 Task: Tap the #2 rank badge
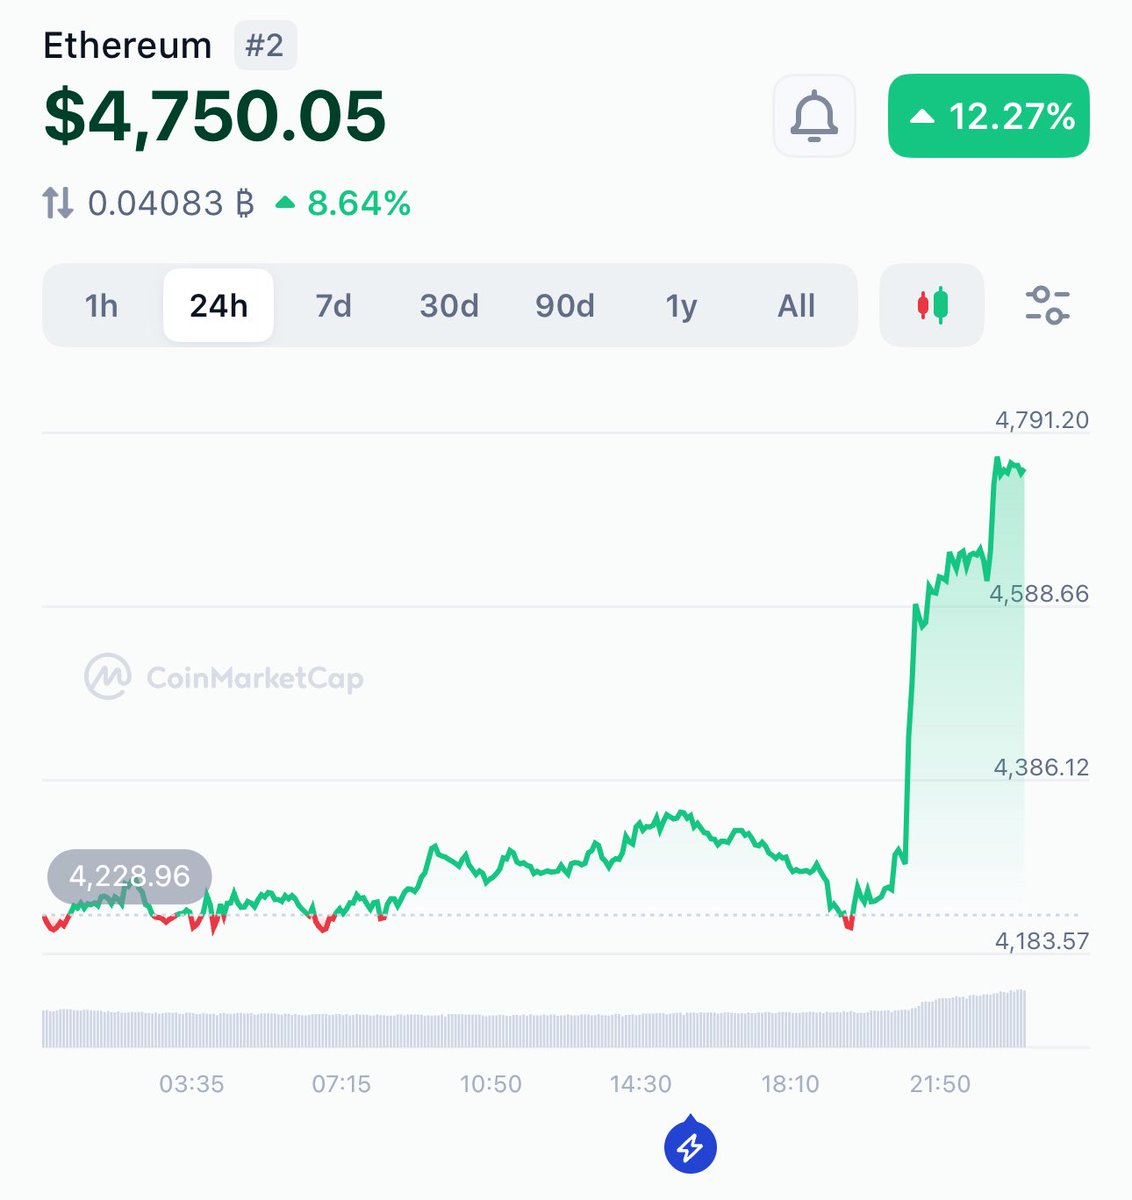(265, 46)
